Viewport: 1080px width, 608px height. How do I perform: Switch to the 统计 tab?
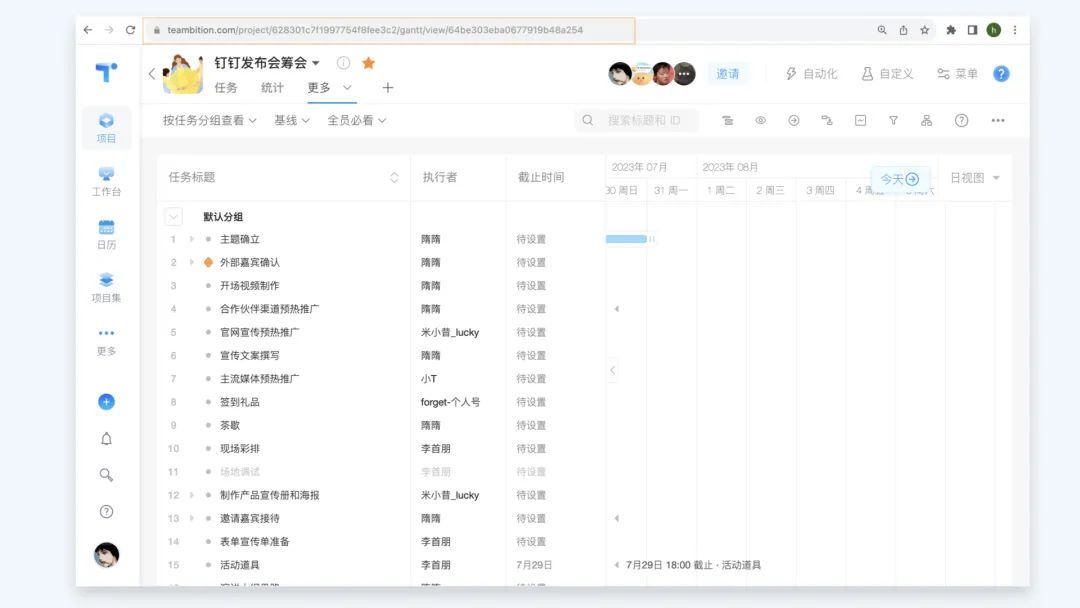[x=272, y=88]
